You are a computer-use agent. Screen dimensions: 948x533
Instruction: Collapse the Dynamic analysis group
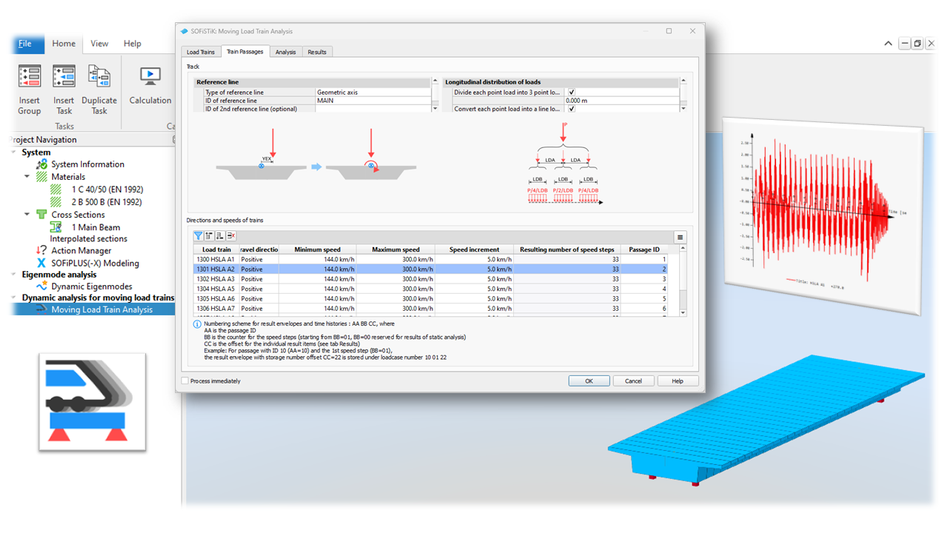[14, 298]
